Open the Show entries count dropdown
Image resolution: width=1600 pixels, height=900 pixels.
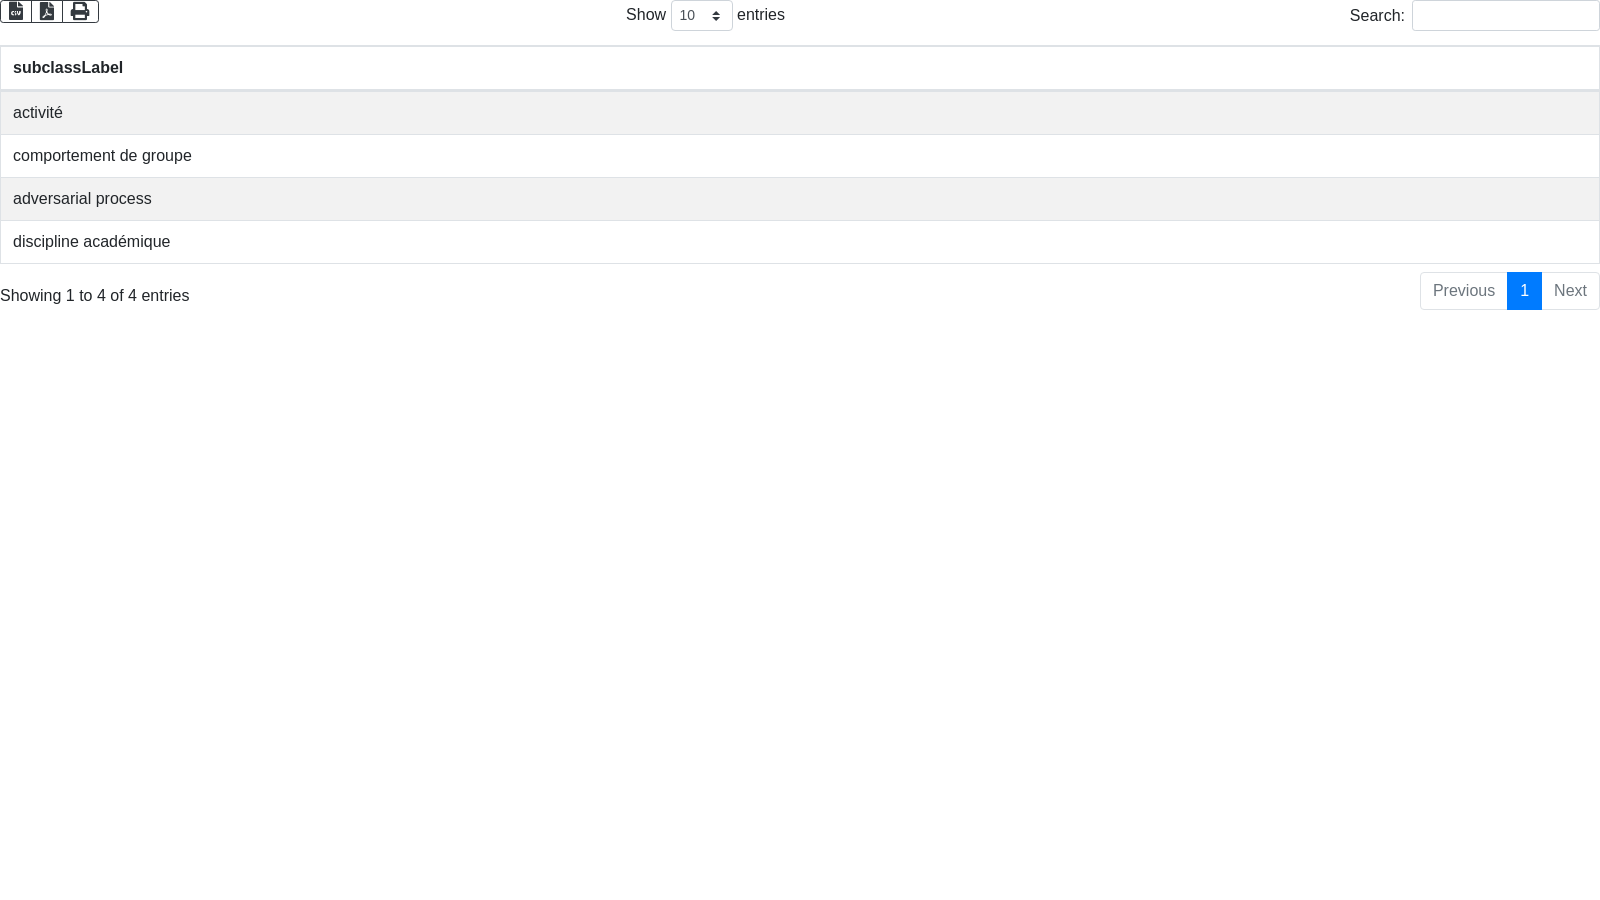tap(701, 16)
